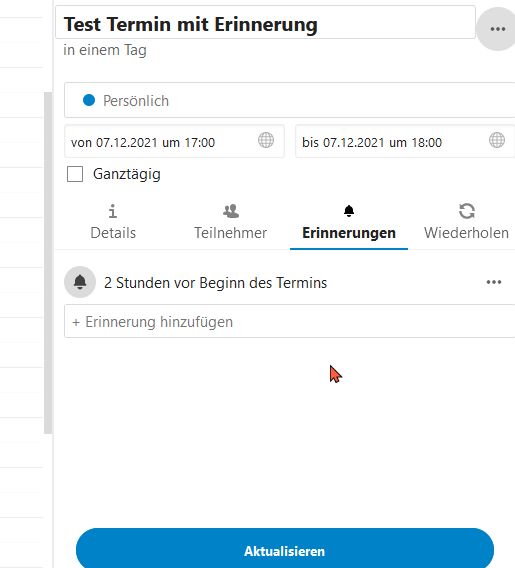Click the Wiederholen repeat arrows icon
Screen dimensions: 515x568
(467, 211)
